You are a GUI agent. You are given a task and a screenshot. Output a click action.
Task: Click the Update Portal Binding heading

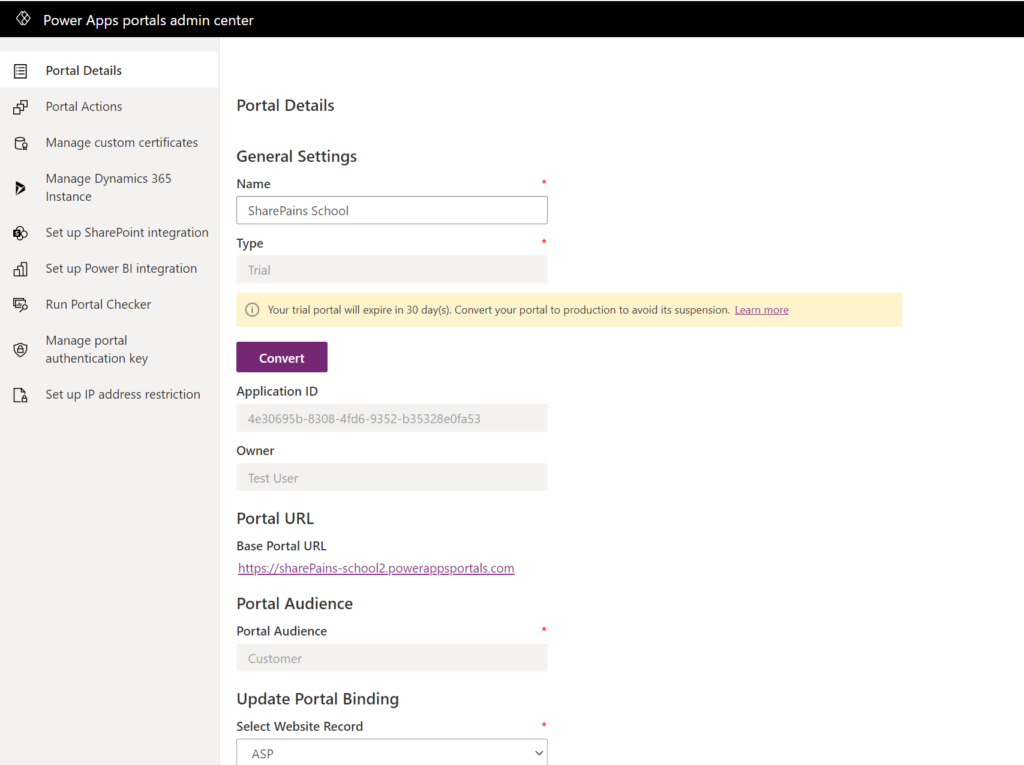click(317, 699)
